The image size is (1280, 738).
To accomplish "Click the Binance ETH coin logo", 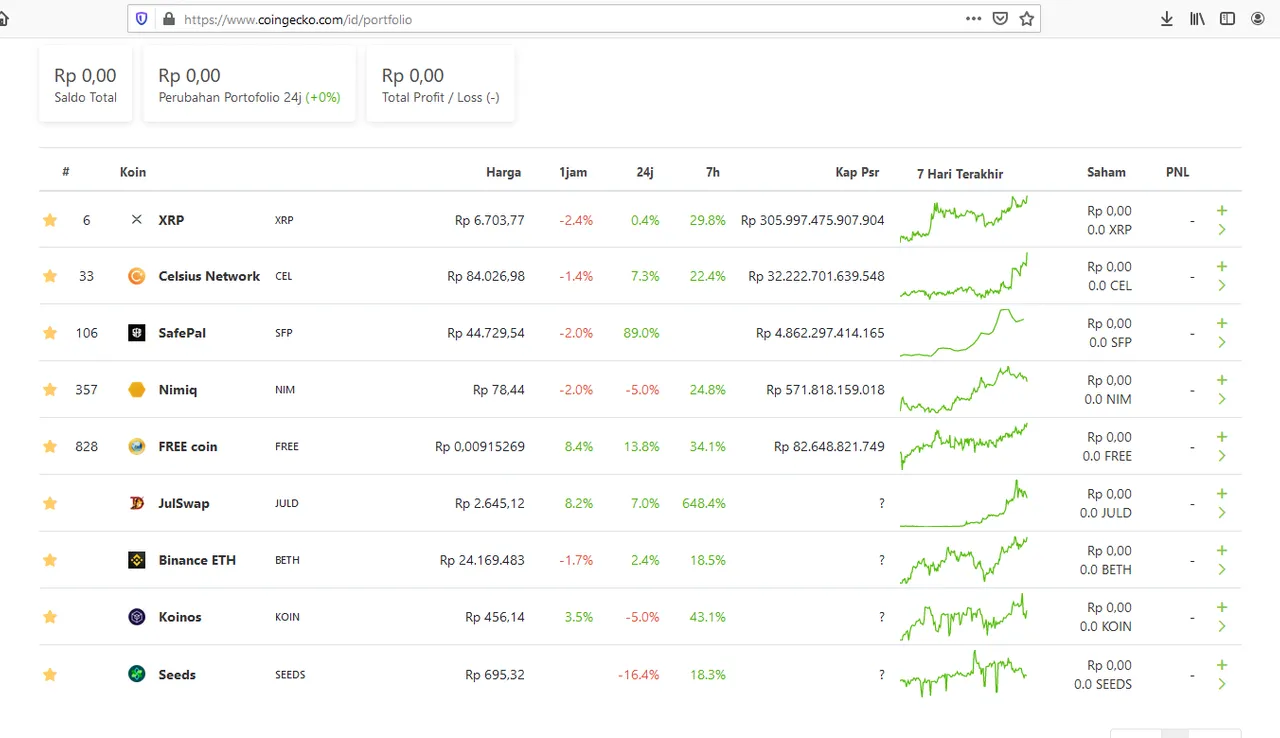I will (137, 560).
